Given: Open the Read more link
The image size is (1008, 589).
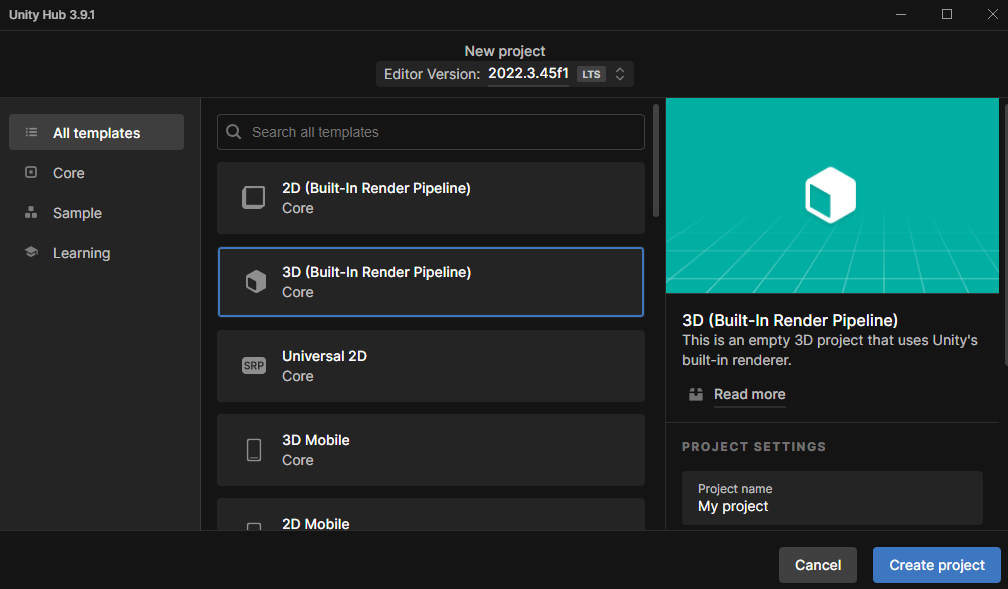Looking at the screenshot, I should click(x=750, y=394).
